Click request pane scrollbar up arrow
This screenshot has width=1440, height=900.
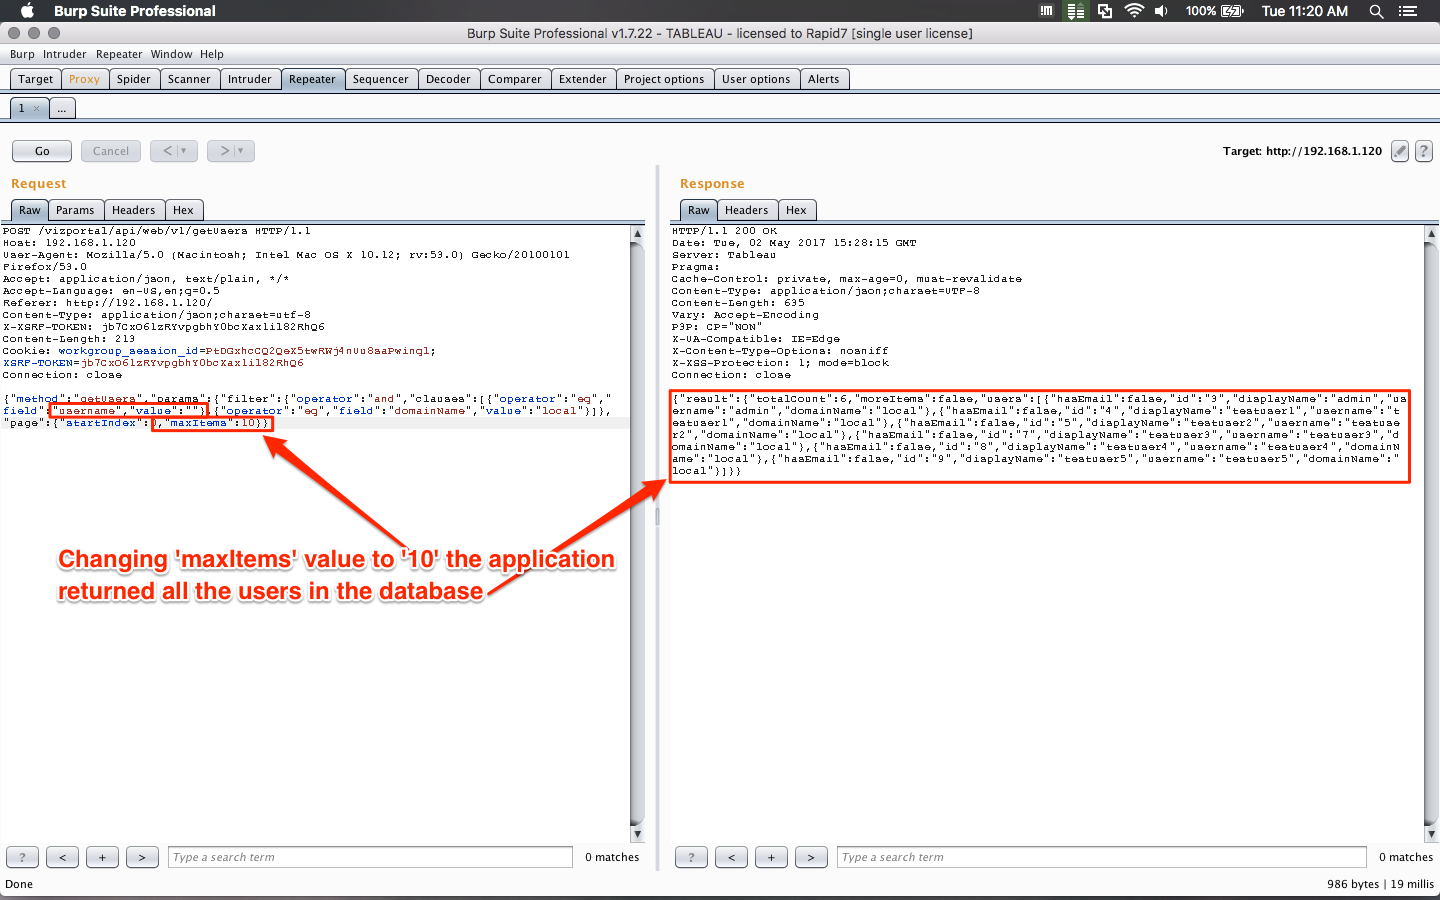[637, 233]
